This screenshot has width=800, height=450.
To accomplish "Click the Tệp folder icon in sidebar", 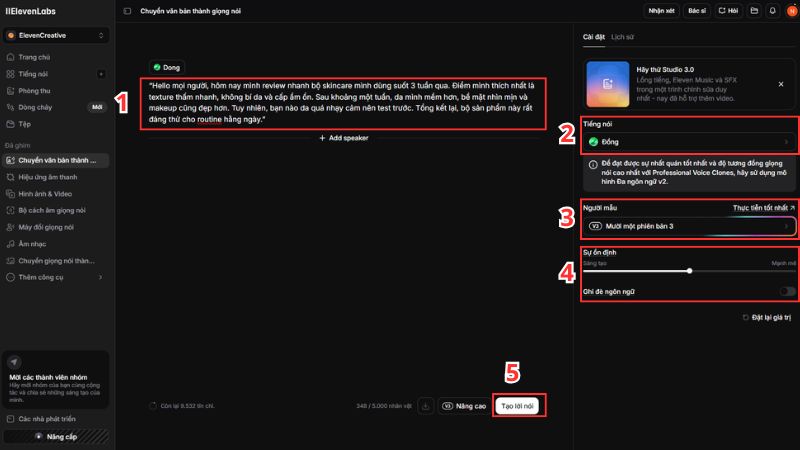I will (10, 124).
